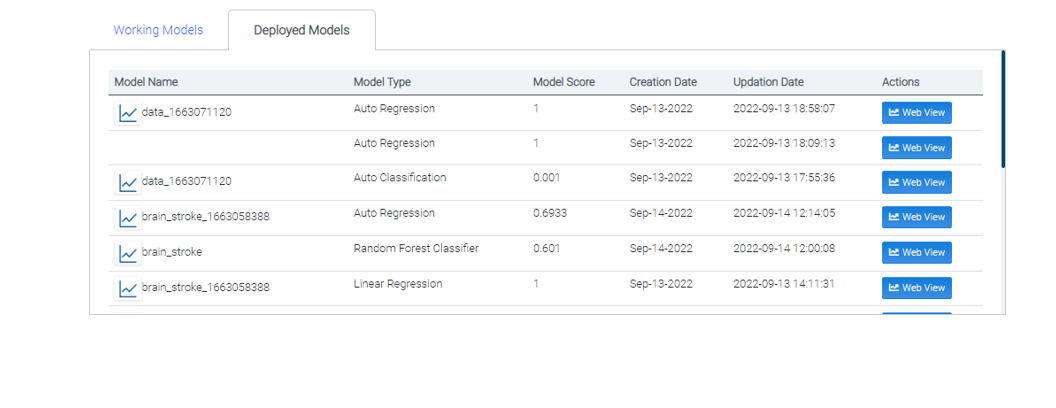Click chart icon beside Random Forest brain_stroke model

[128, 254]
